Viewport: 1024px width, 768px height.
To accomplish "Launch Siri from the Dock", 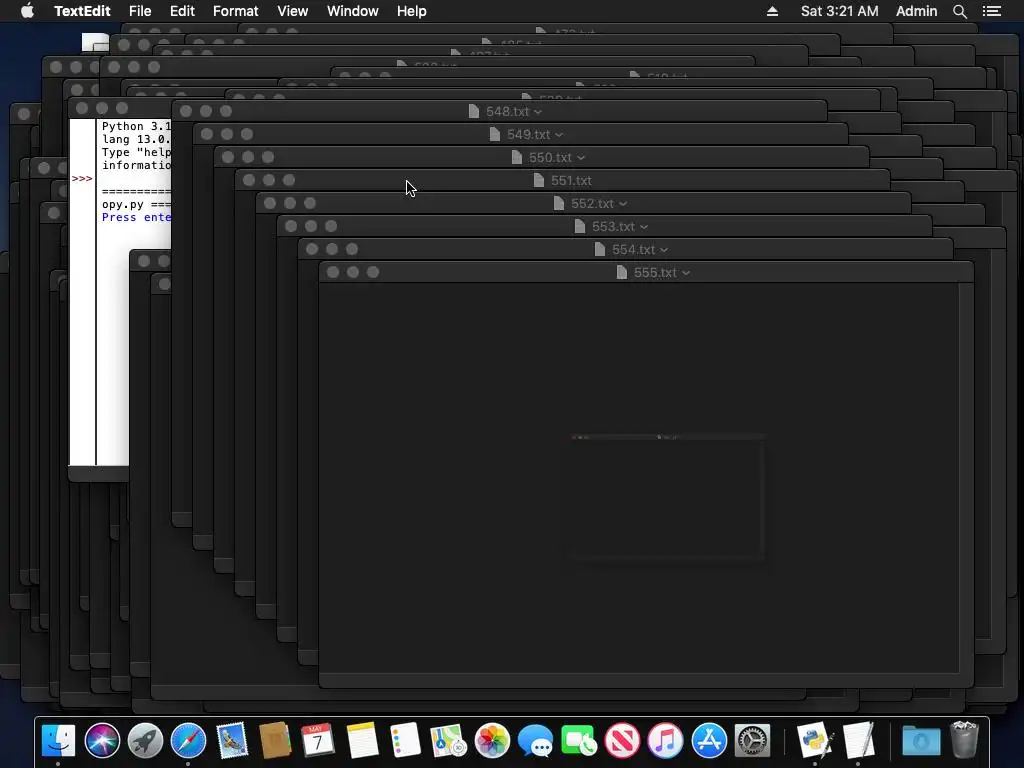I will [102, 741].
